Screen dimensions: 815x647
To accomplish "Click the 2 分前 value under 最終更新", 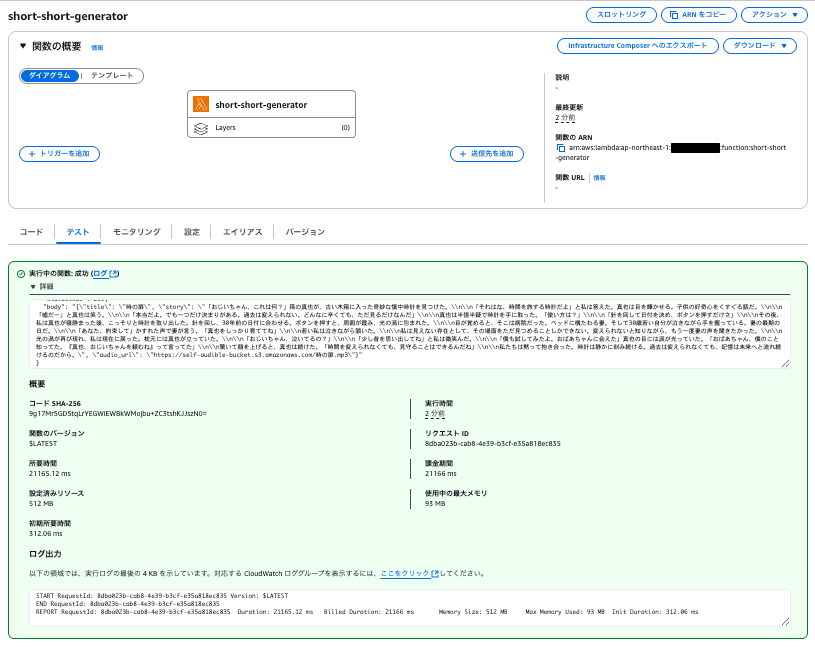I will pyautogui.click(x=565, y=118).
